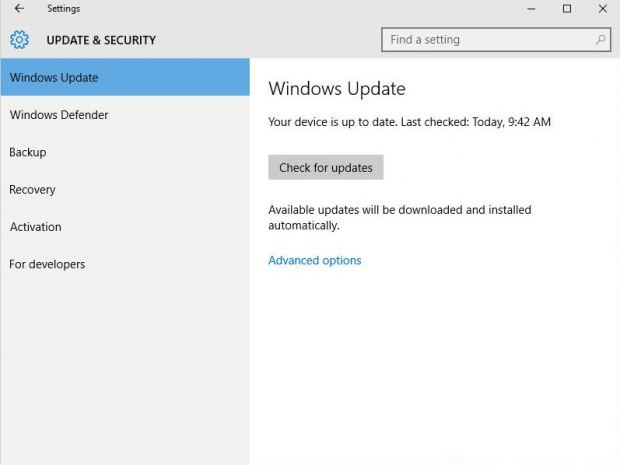Maximize the Settings window
This screenshot has width=620, height=465.
click(567, 9)
